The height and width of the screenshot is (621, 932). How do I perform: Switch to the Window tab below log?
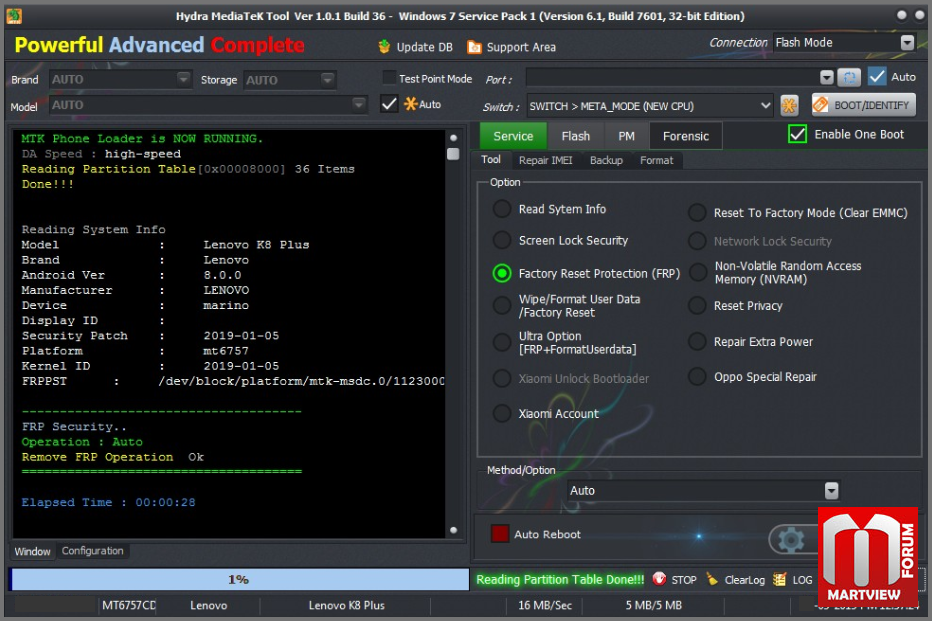(x=33, y=551)
